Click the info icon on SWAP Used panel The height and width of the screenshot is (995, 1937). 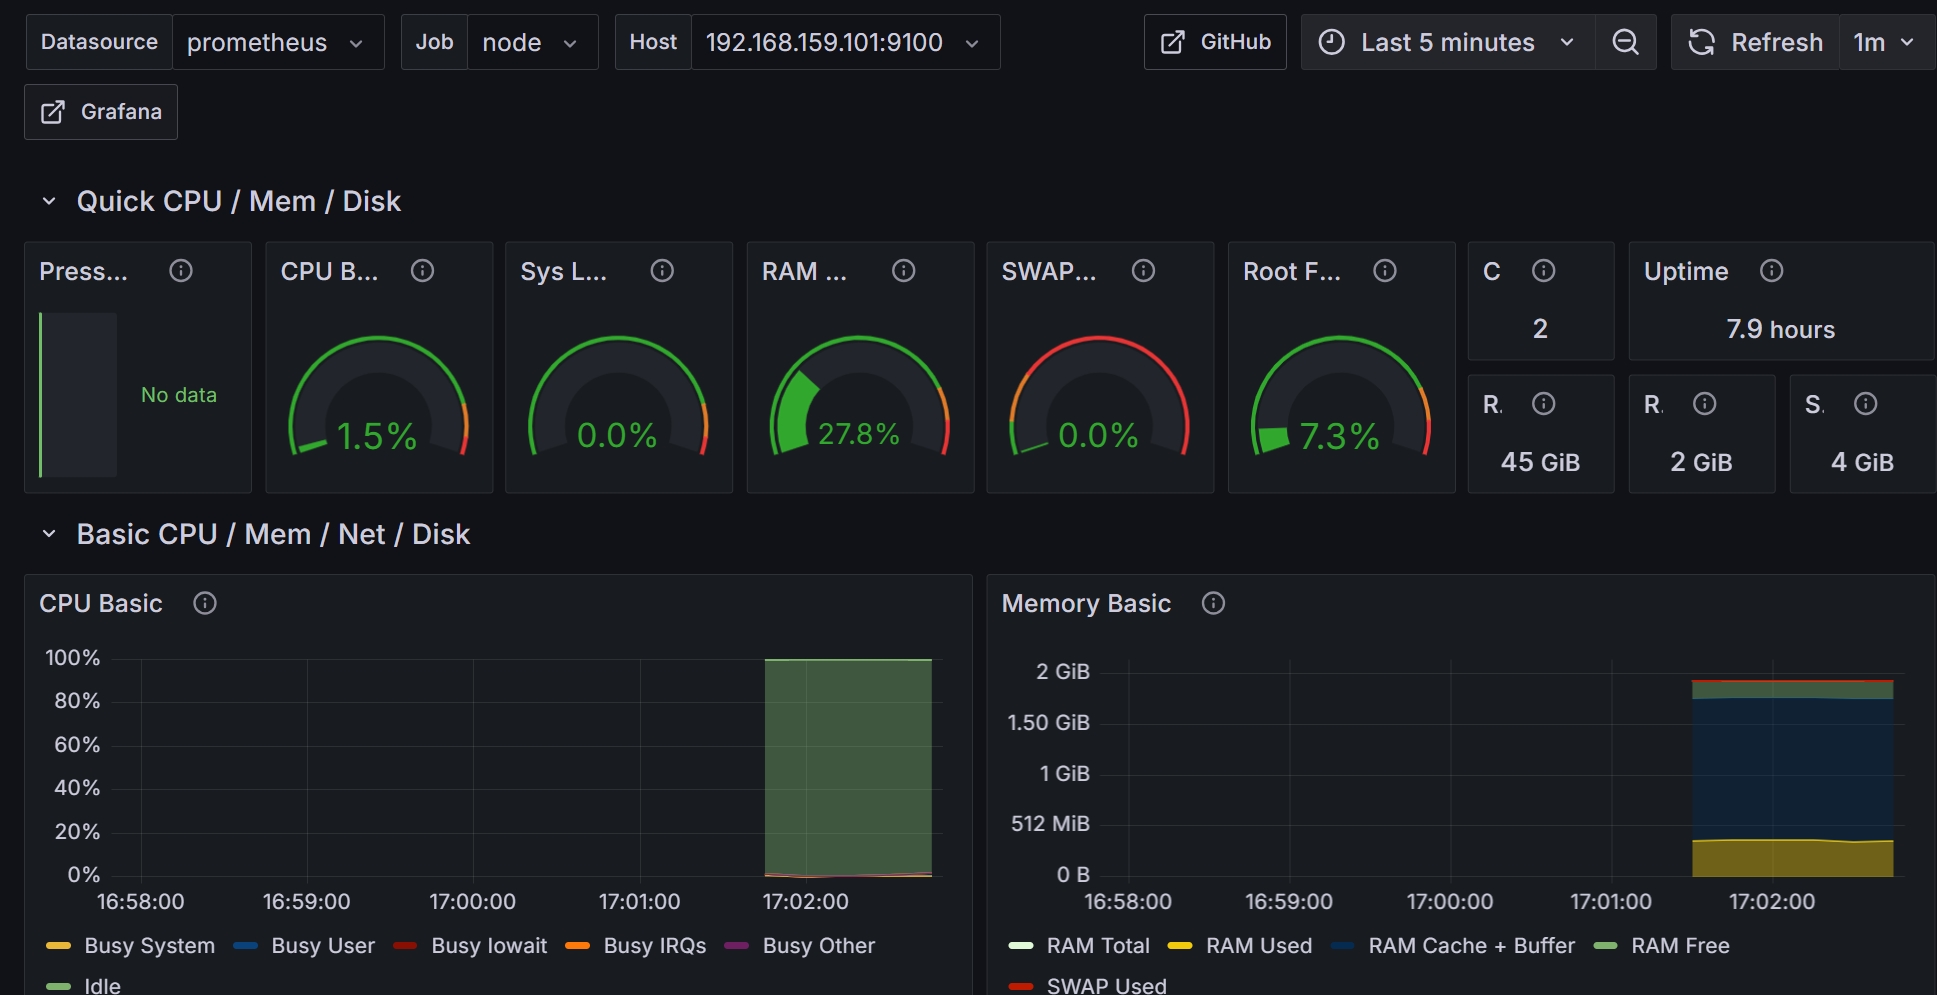tap(1144, 271)
